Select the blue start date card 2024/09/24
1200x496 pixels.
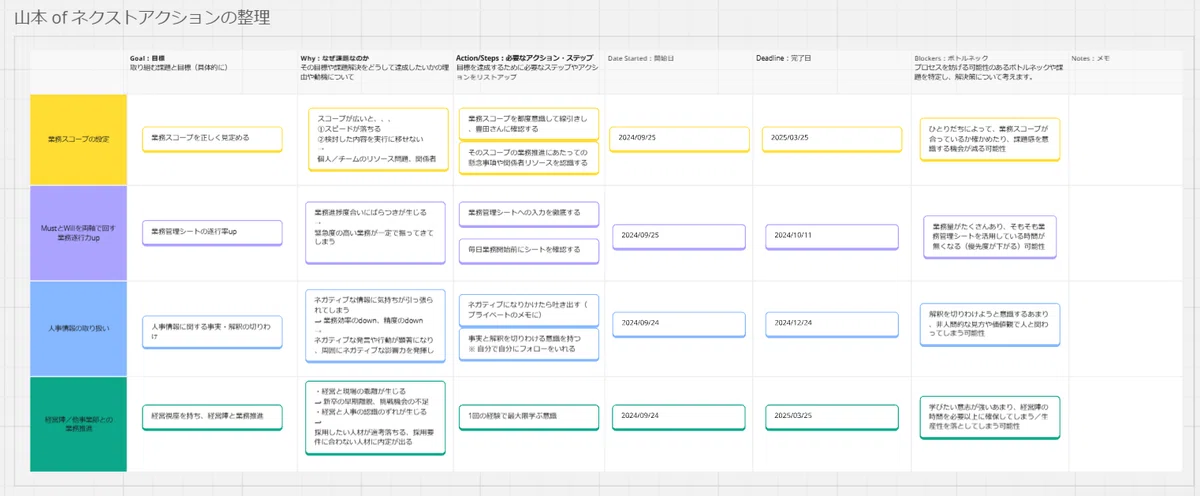click(x=679, y=323)
